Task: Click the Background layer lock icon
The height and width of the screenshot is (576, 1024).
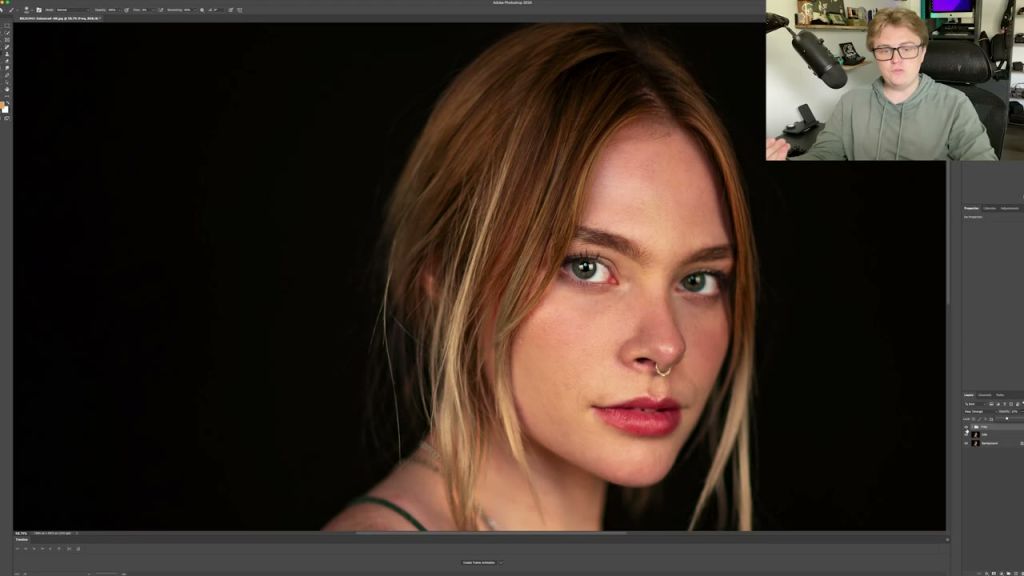Action: click(x=1022, y=443)
